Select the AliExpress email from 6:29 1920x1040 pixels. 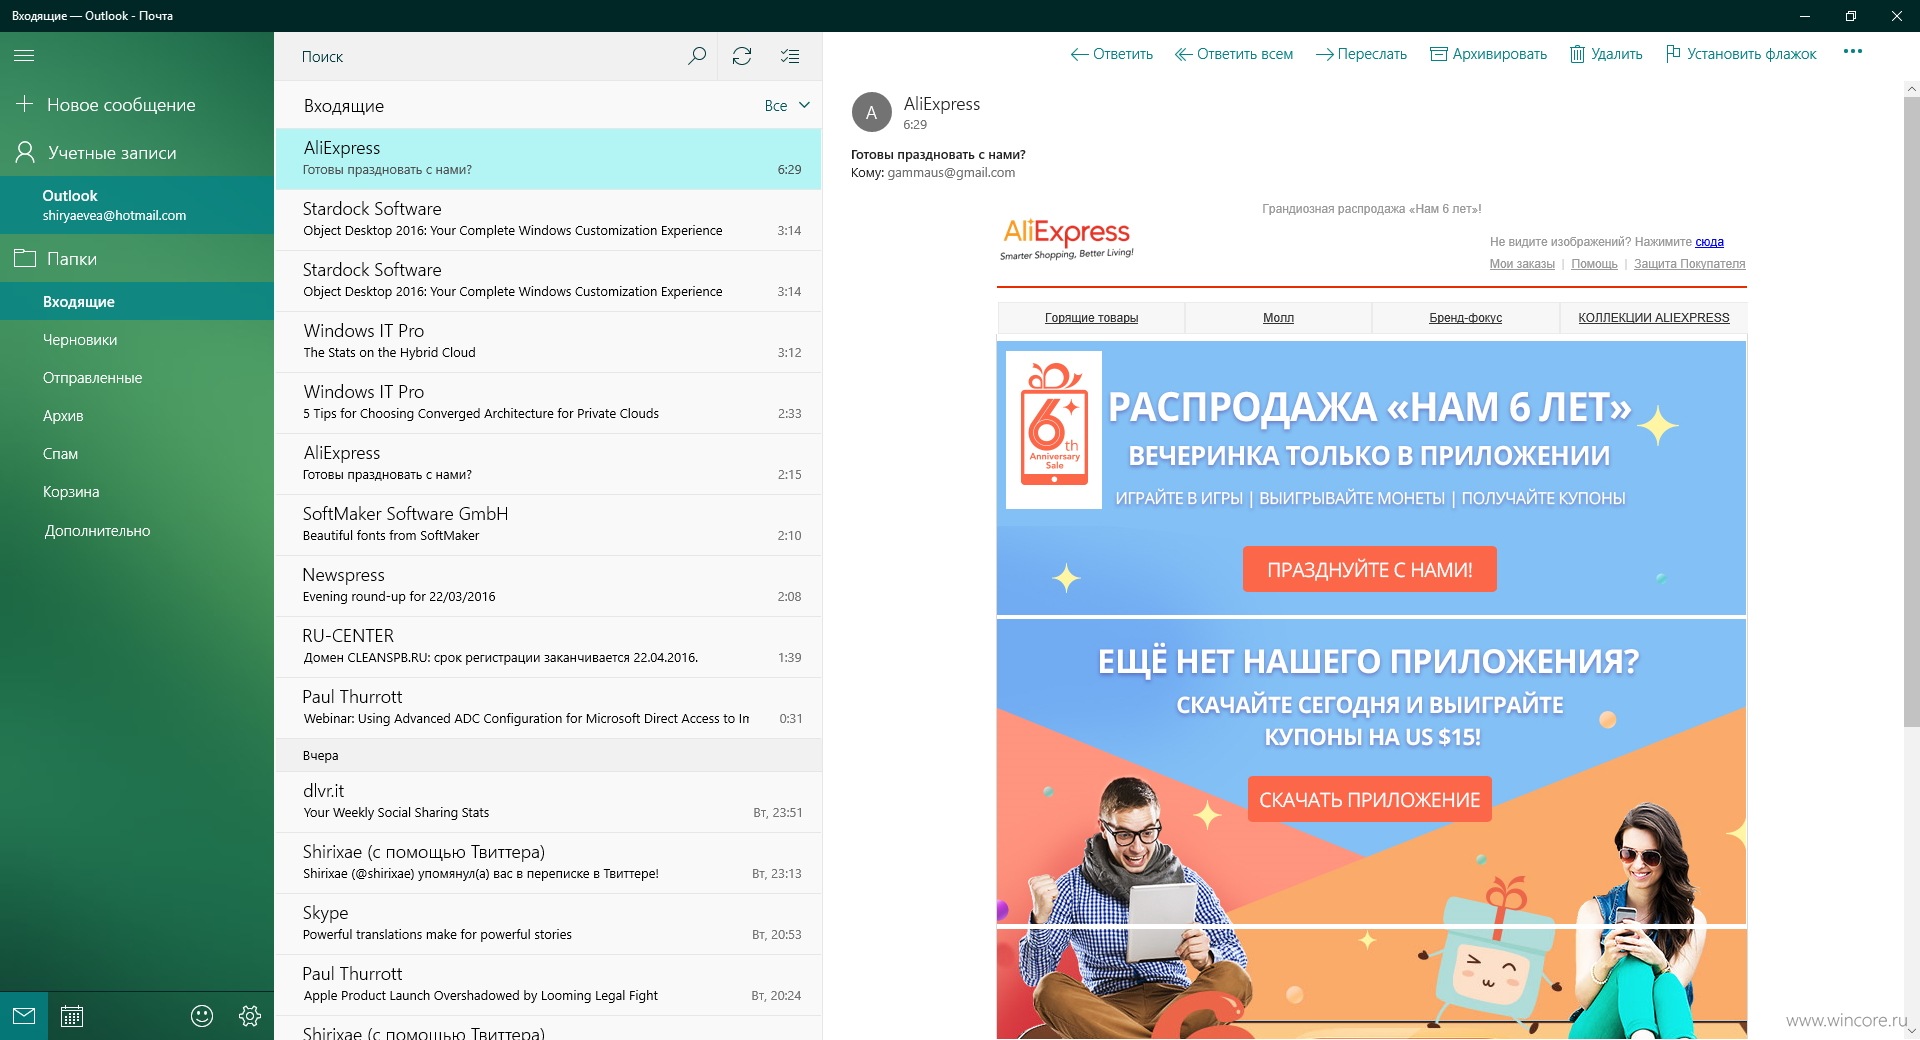[548, 158]
